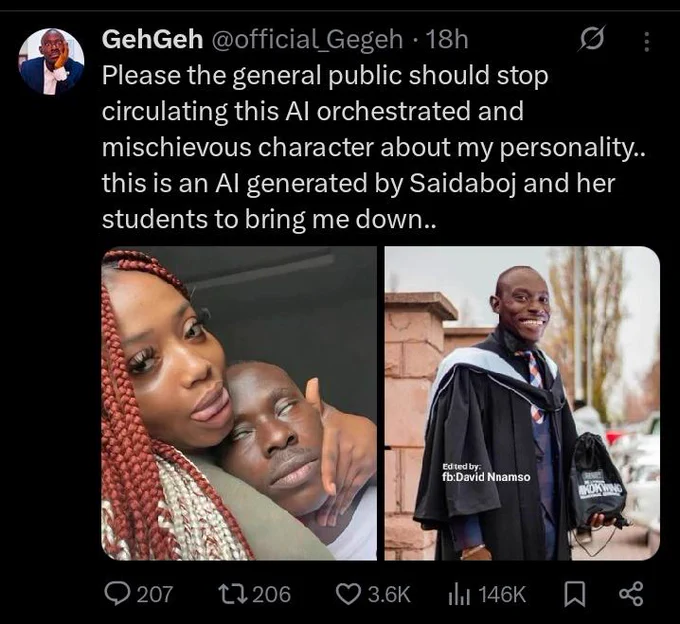Tap the retweet icon

tap(232, 594)
